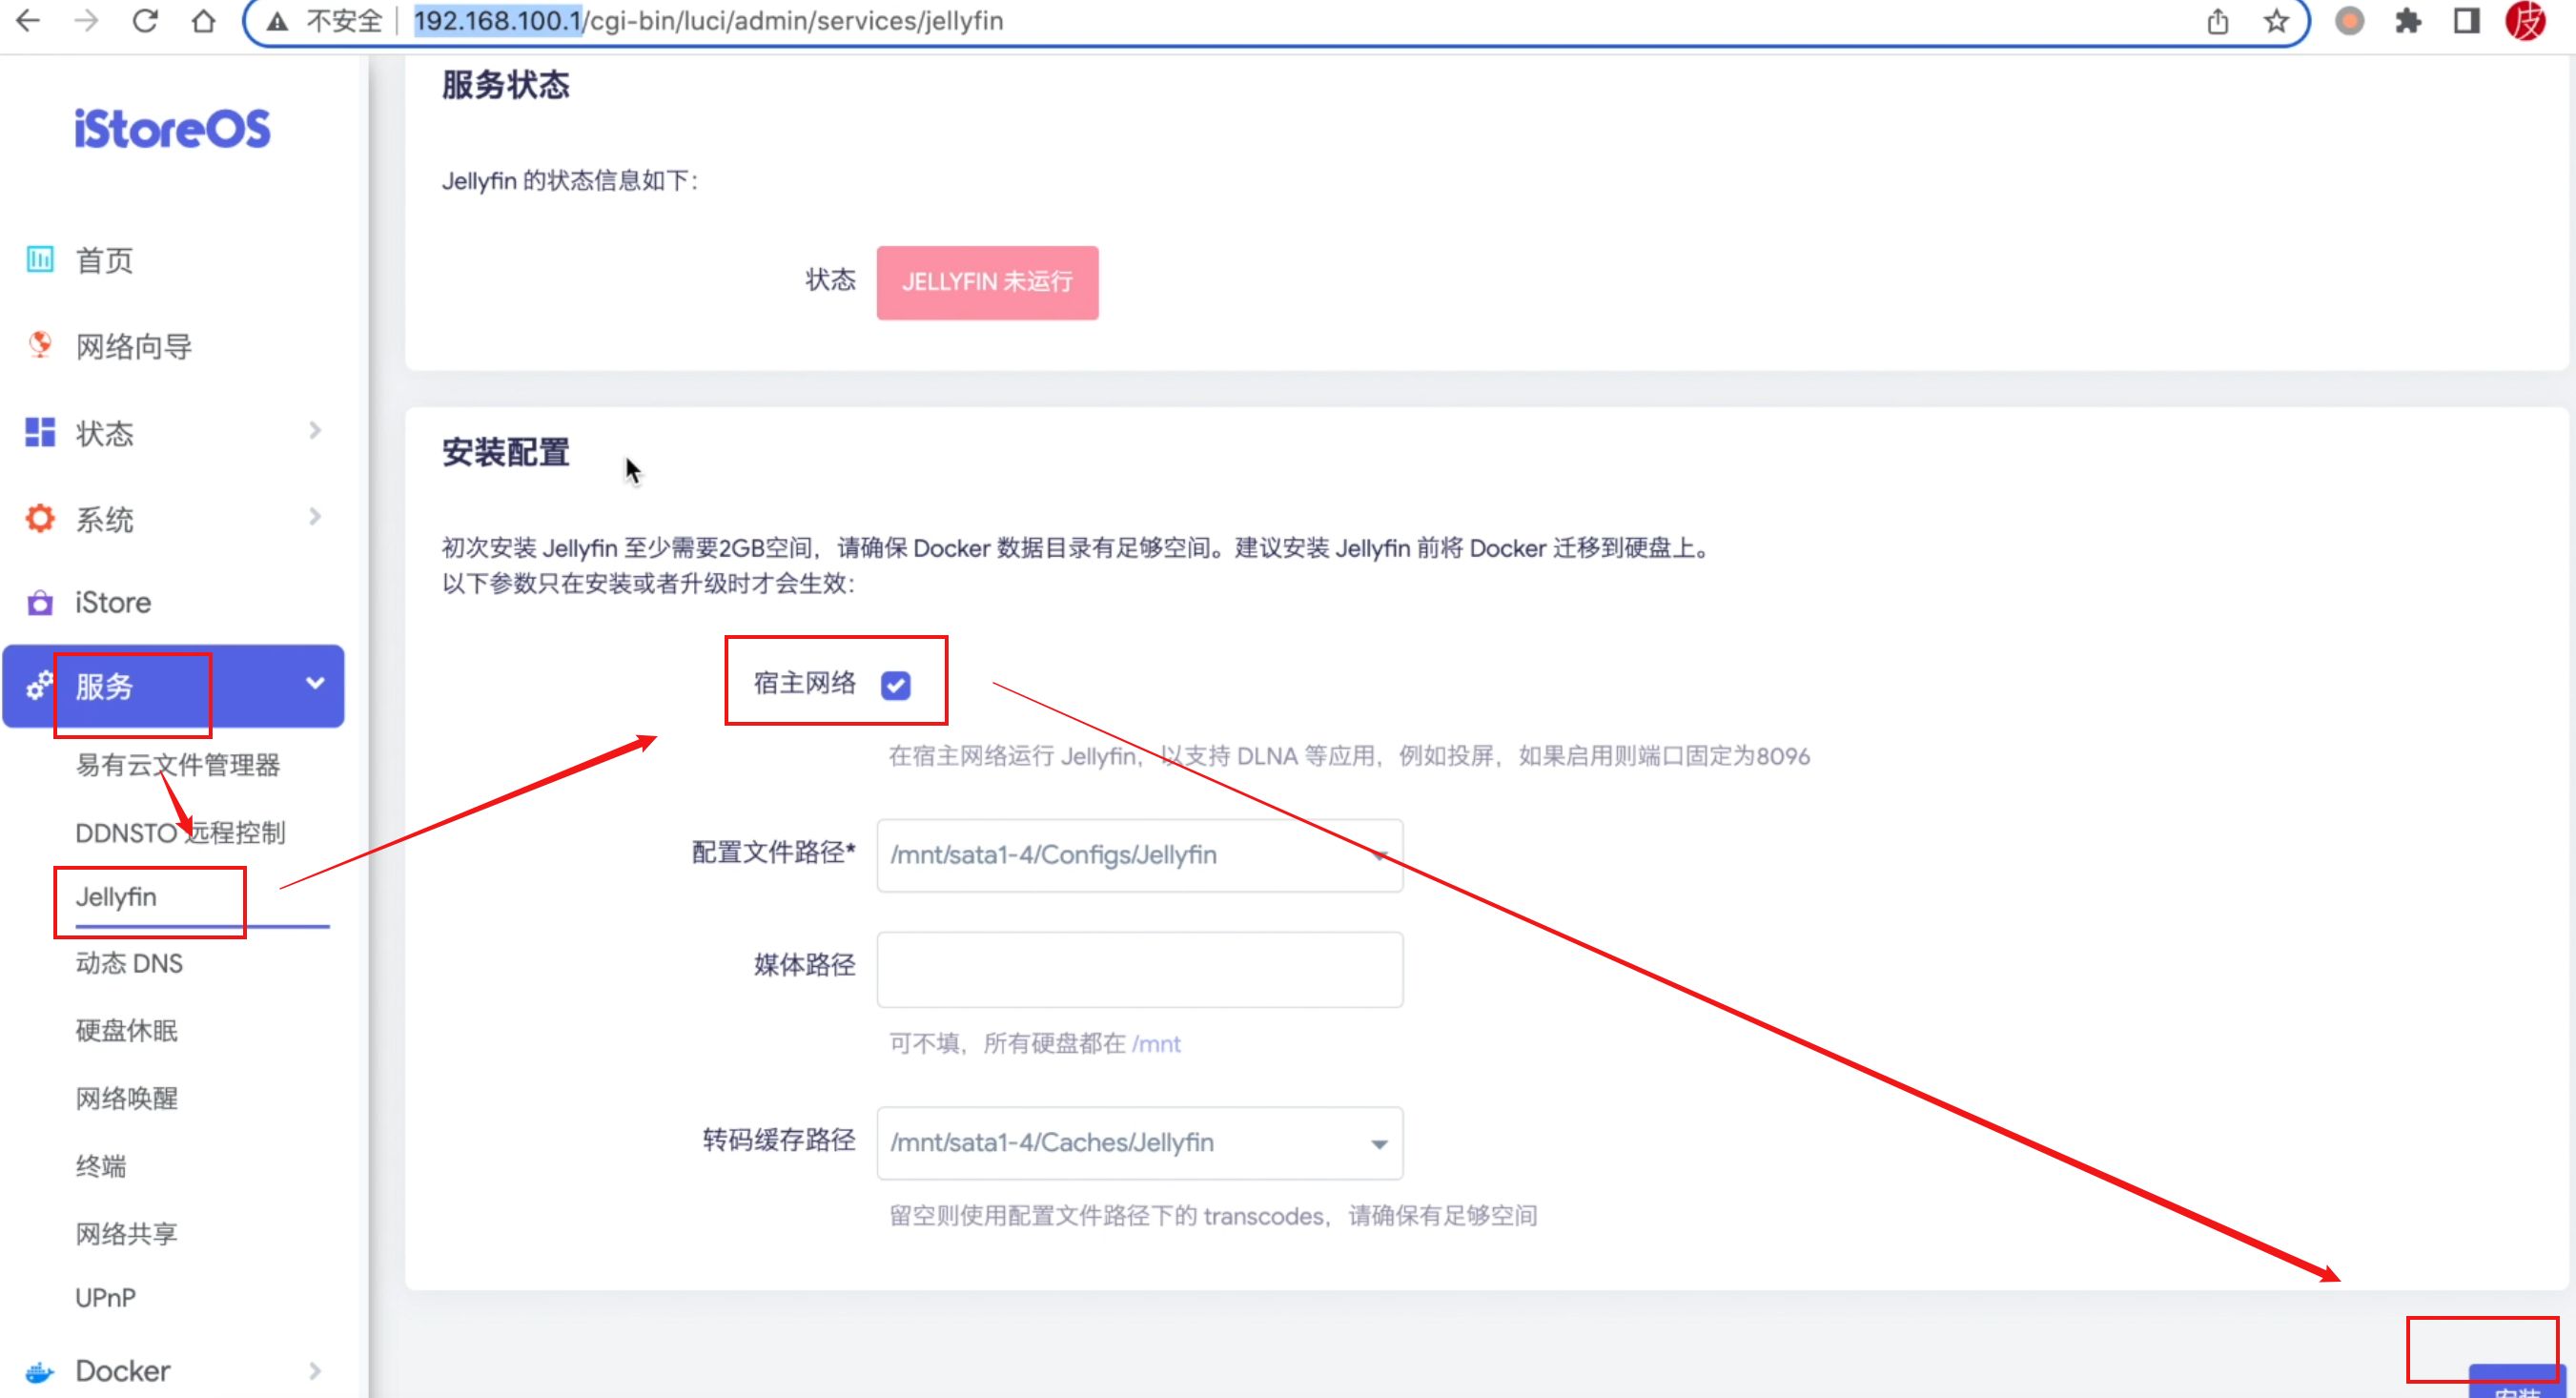Click the browser address bar URL
The image size is (2576, 1398).
click(x=708, y=21)
